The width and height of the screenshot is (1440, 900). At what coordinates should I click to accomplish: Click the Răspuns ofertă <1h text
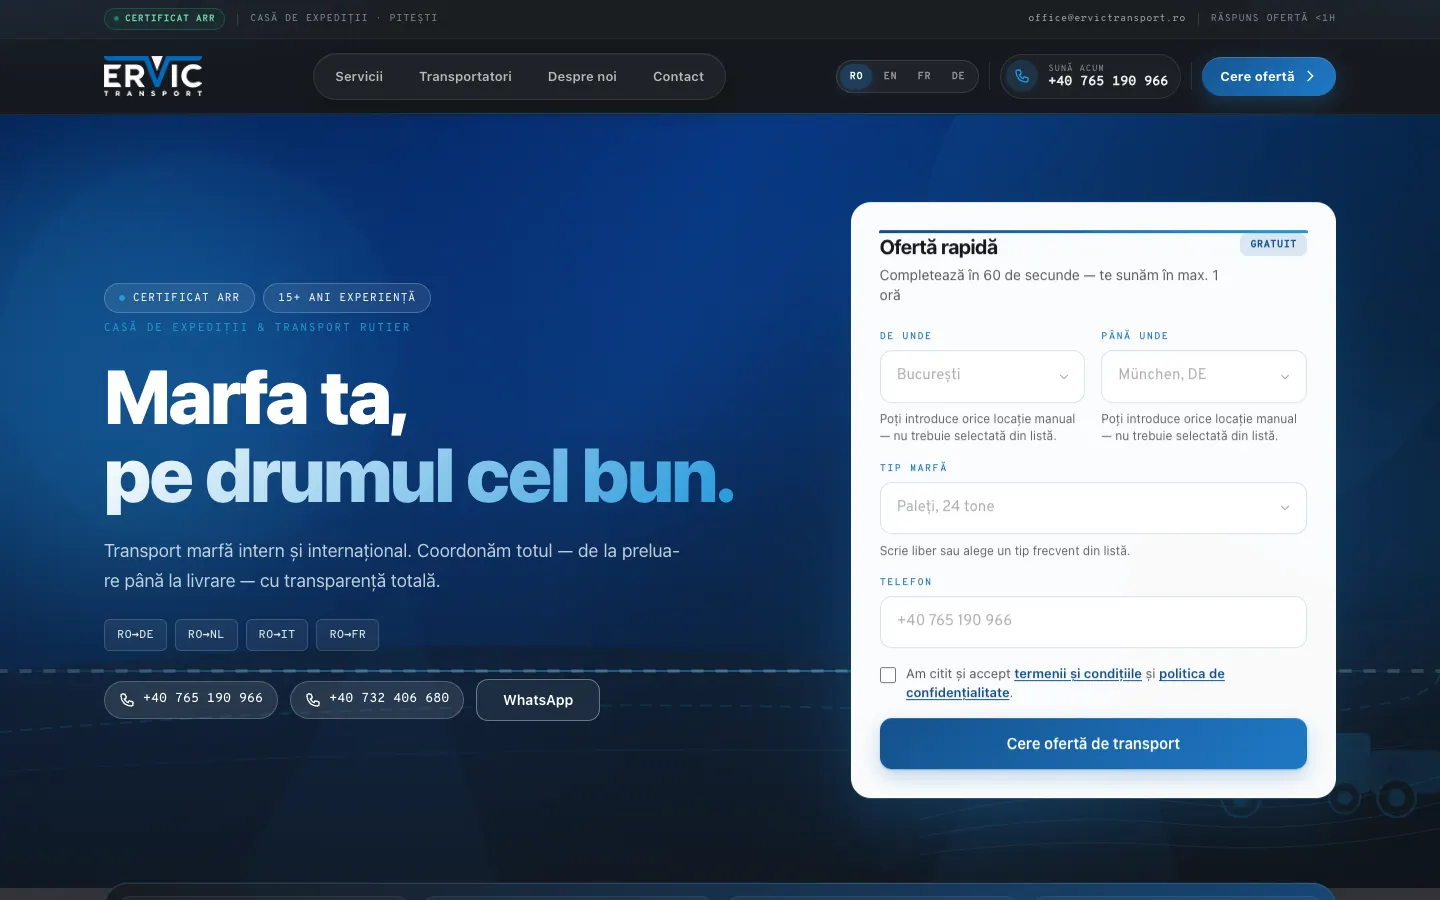(1273, 18)
